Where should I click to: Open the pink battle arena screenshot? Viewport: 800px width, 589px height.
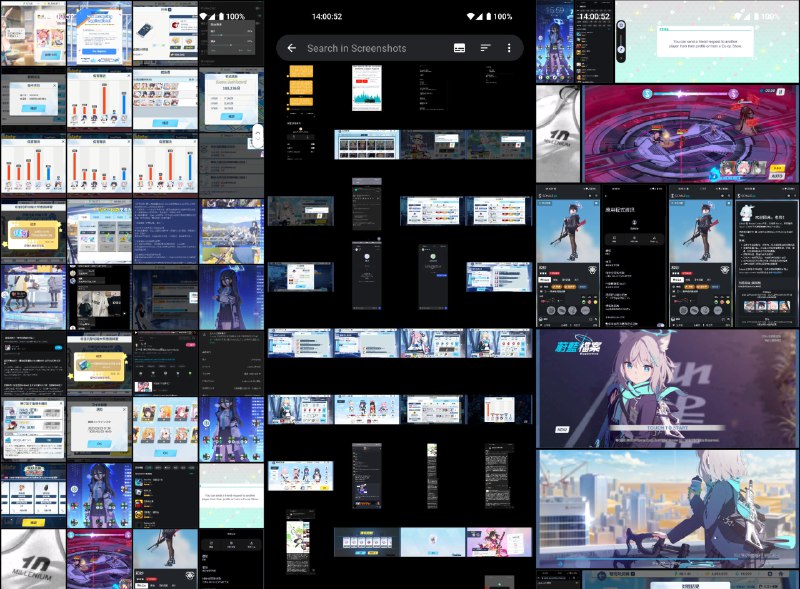click(691, 132)
